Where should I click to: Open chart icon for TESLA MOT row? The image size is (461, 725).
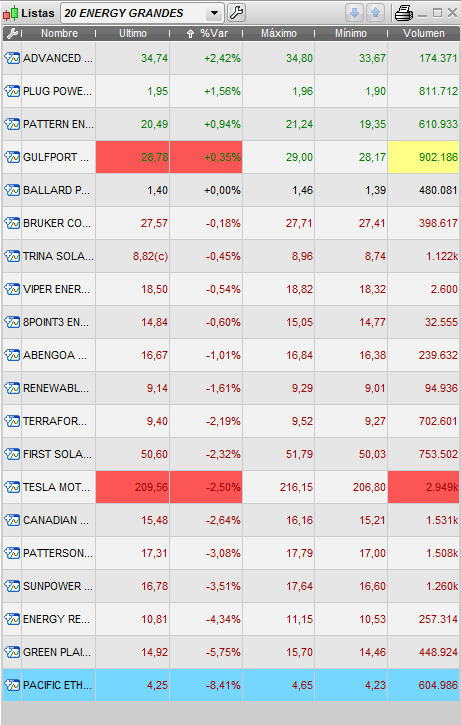pos(12,487)
